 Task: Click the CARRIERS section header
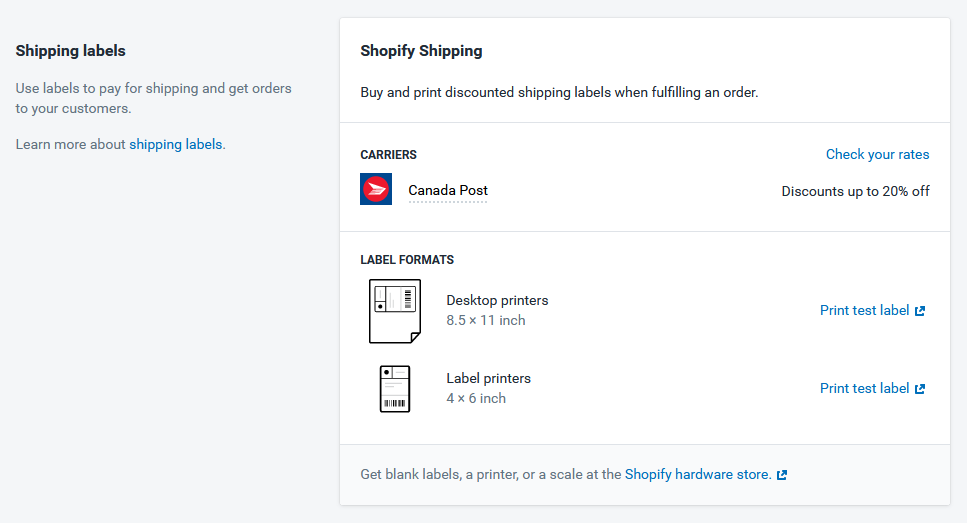(x=389, y=155)
